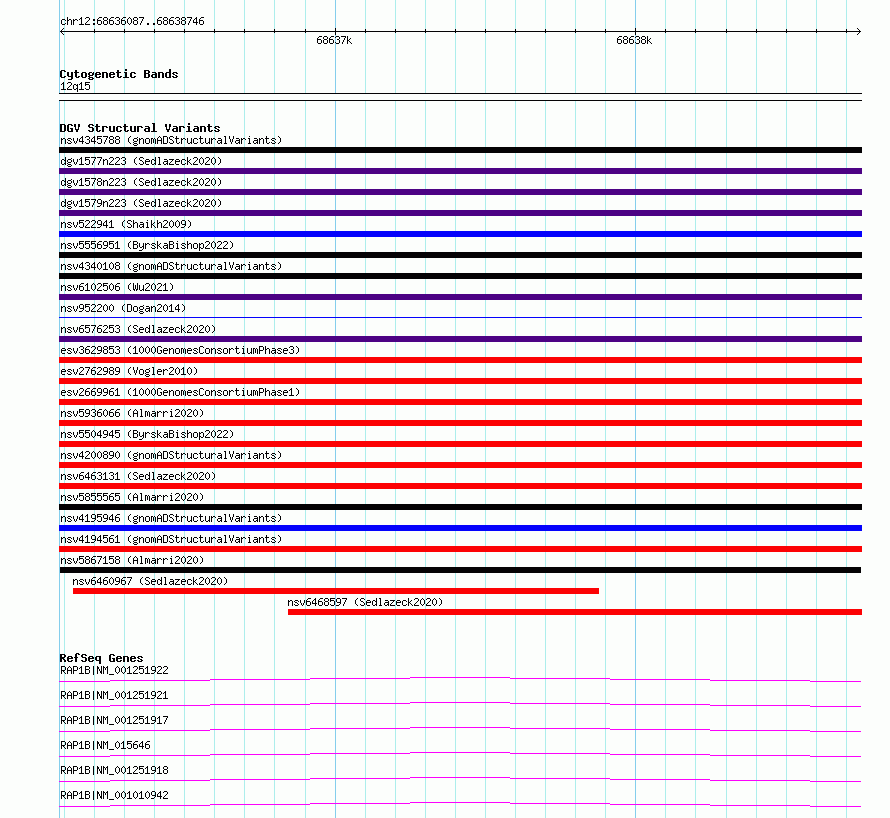Click esv3629853 (1000GenomesConsortiumPhase3) label
890x818 pixels.
[180, 350]
